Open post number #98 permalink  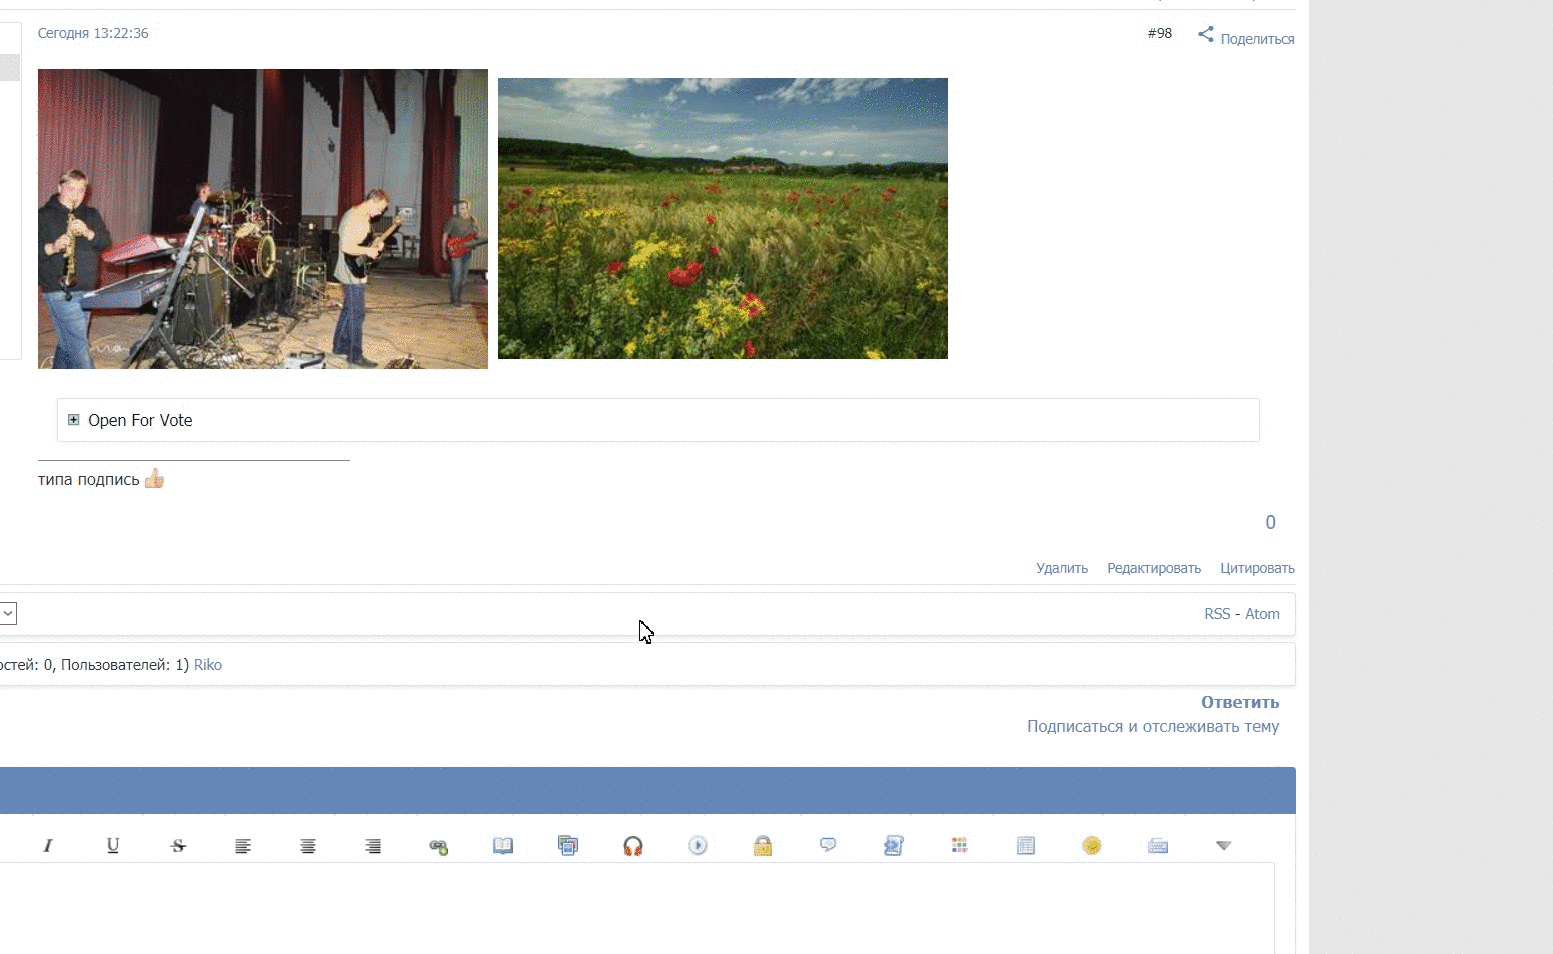[x=1160, y=33]
